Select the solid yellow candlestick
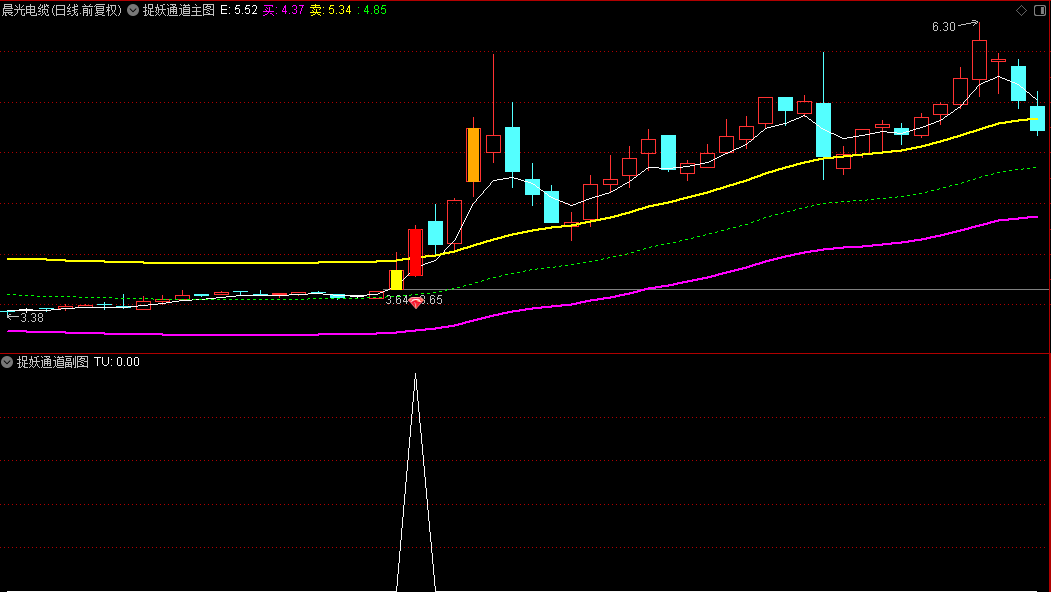 396,280
